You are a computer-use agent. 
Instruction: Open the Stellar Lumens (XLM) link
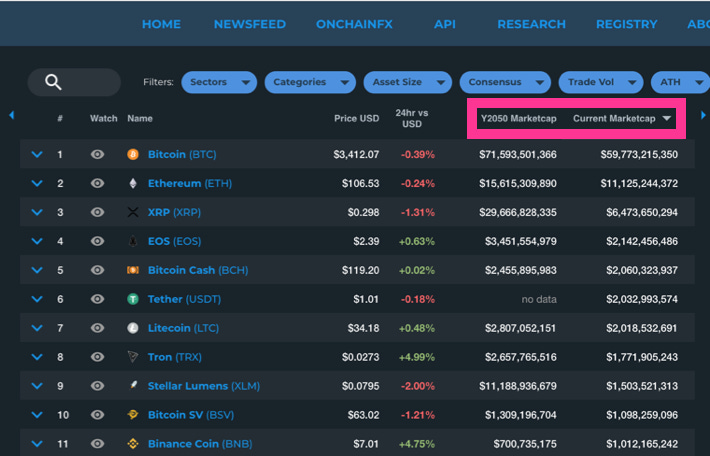tap(204, 385)
